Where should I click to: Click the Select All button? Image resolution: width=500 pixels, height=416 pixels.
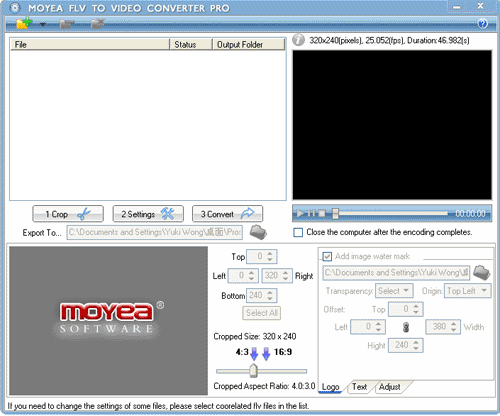point(262,313)
